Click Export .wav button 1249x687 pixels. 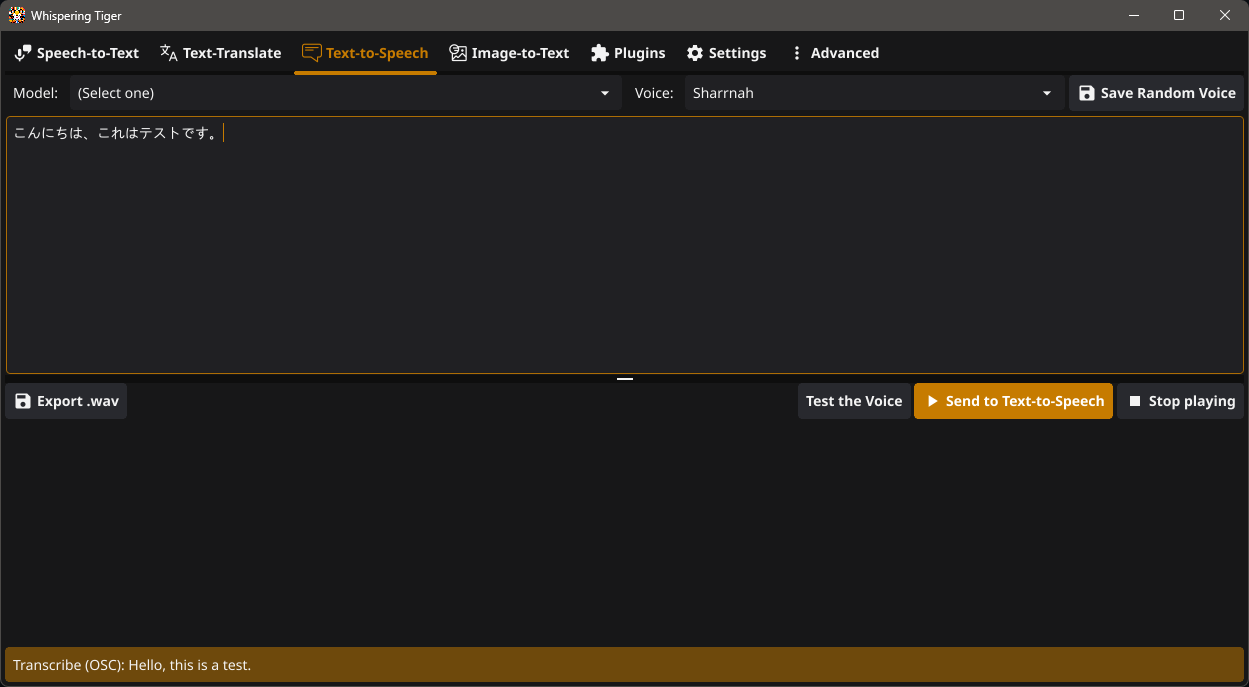click(66, 401)
